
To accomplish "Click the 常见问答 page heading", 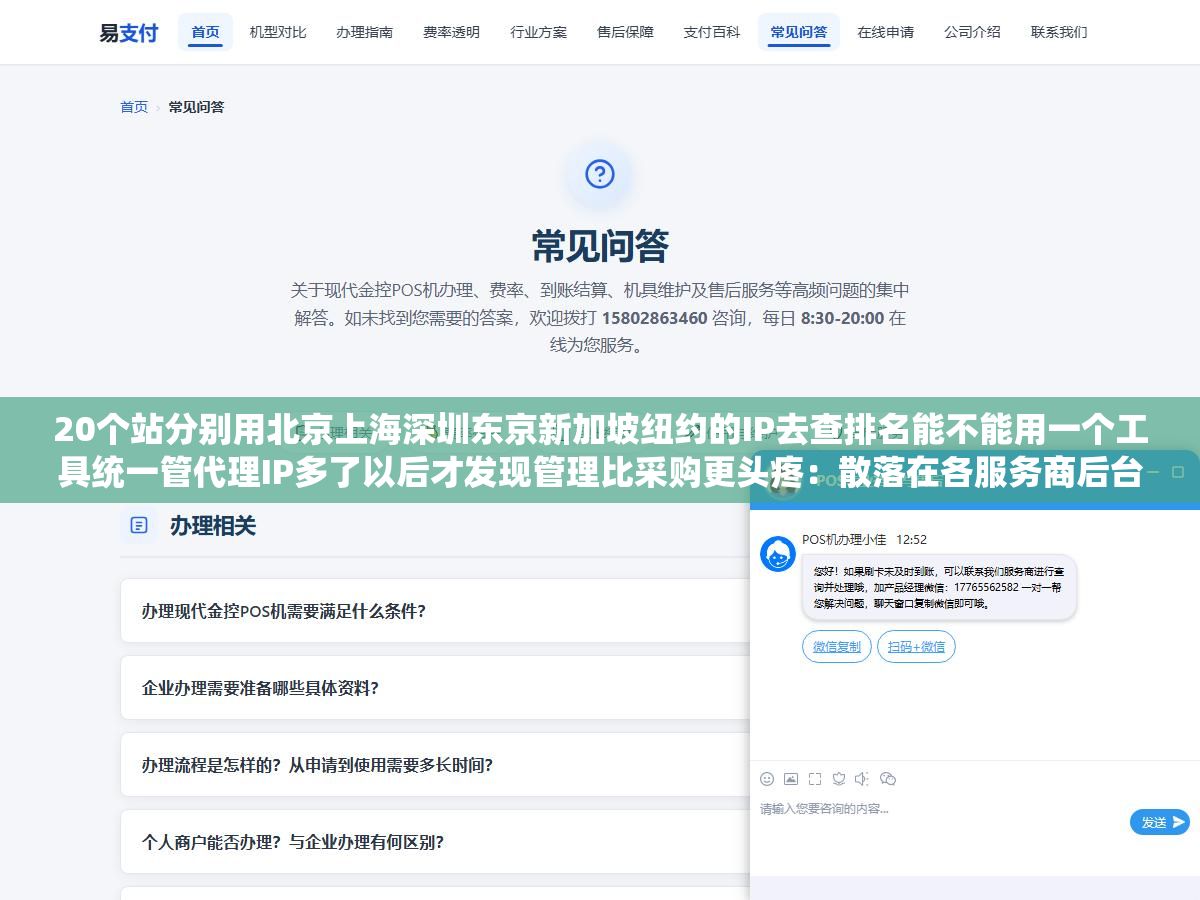I will pos(600,246).
